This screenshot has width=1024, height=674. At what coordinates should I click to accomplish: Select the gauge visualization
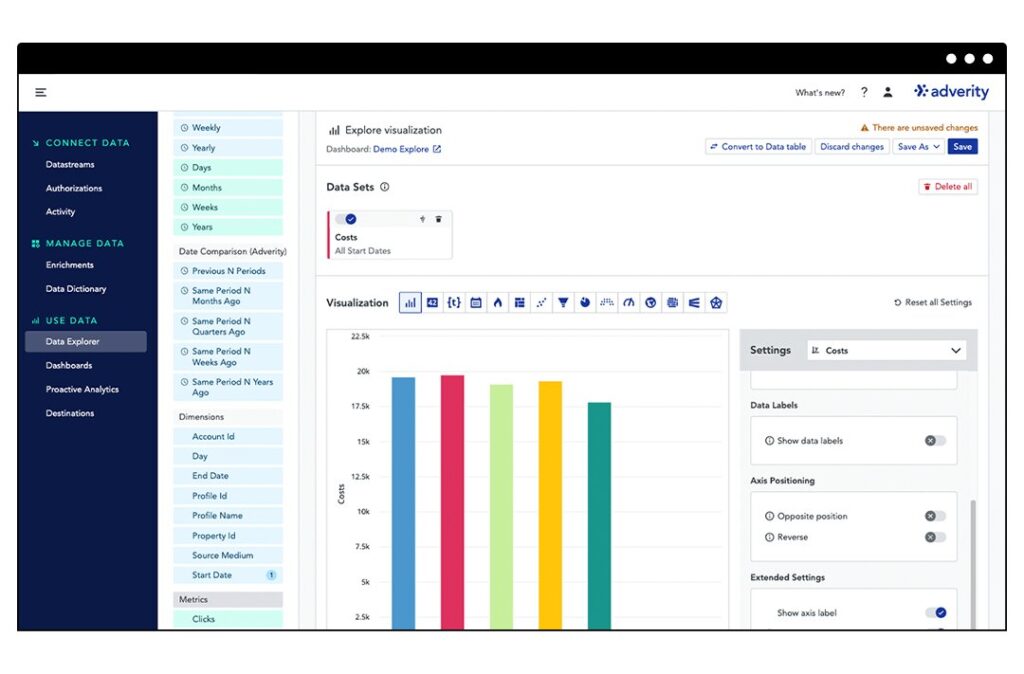[x=629, y=302]
